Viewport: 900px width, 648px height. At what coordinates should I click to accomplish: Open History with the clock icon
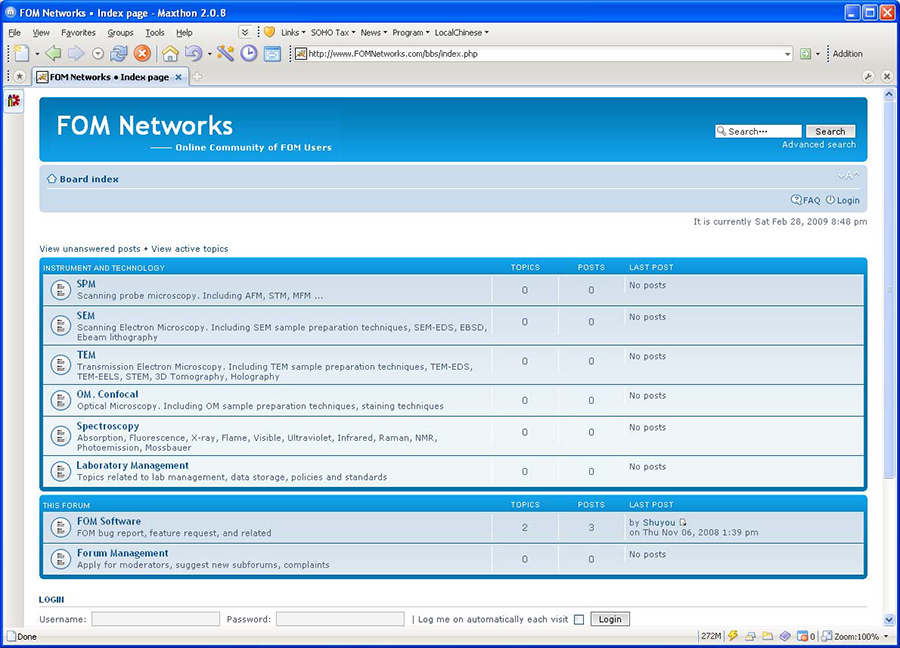249,53
